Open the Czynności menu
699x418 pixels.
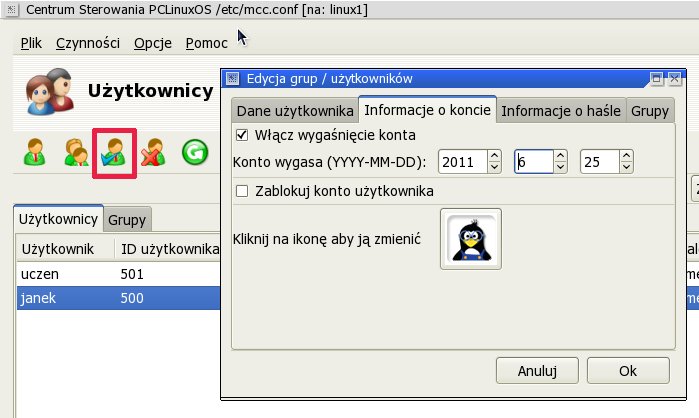point(88,43)
